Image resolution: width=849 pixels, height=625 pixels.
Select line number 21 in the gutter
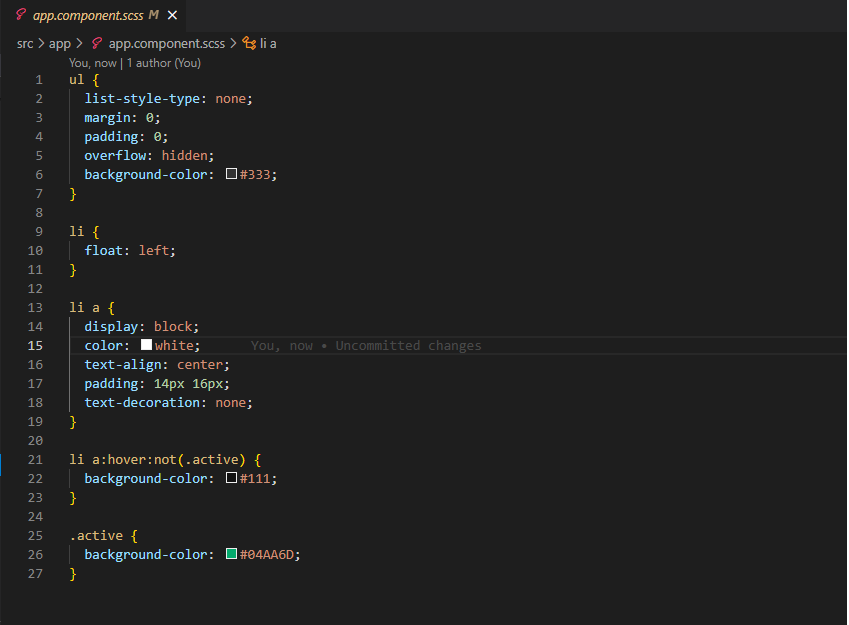point(36,460)
